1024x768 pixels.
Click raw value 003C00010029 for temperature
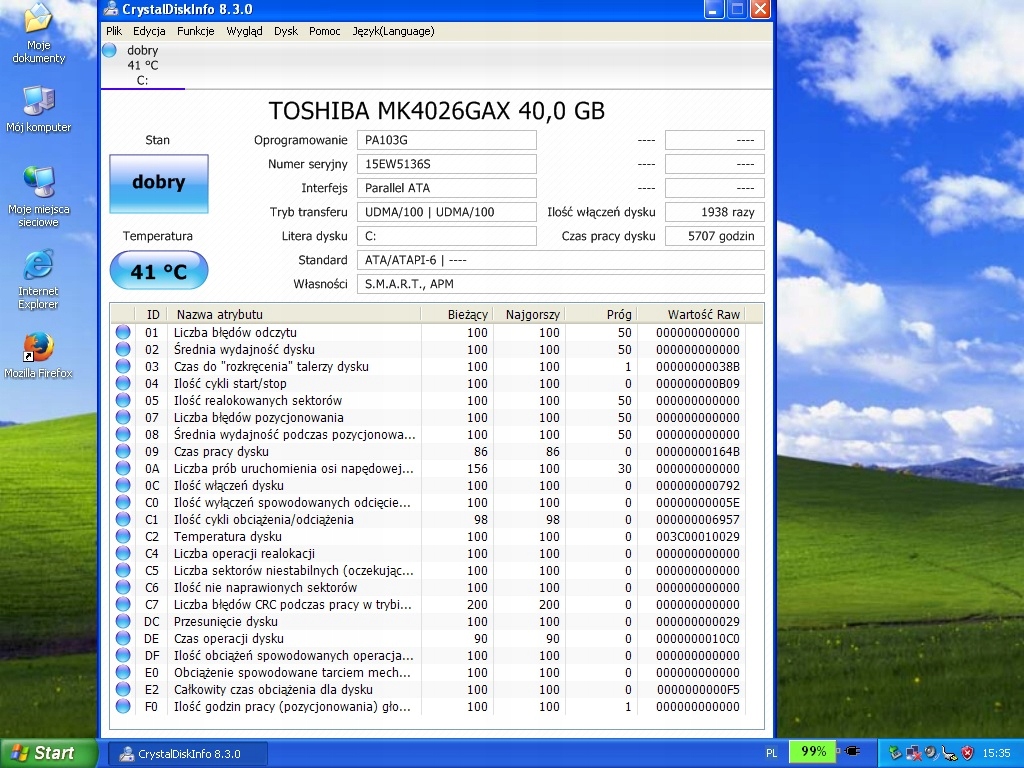click(x=697, y=536)
